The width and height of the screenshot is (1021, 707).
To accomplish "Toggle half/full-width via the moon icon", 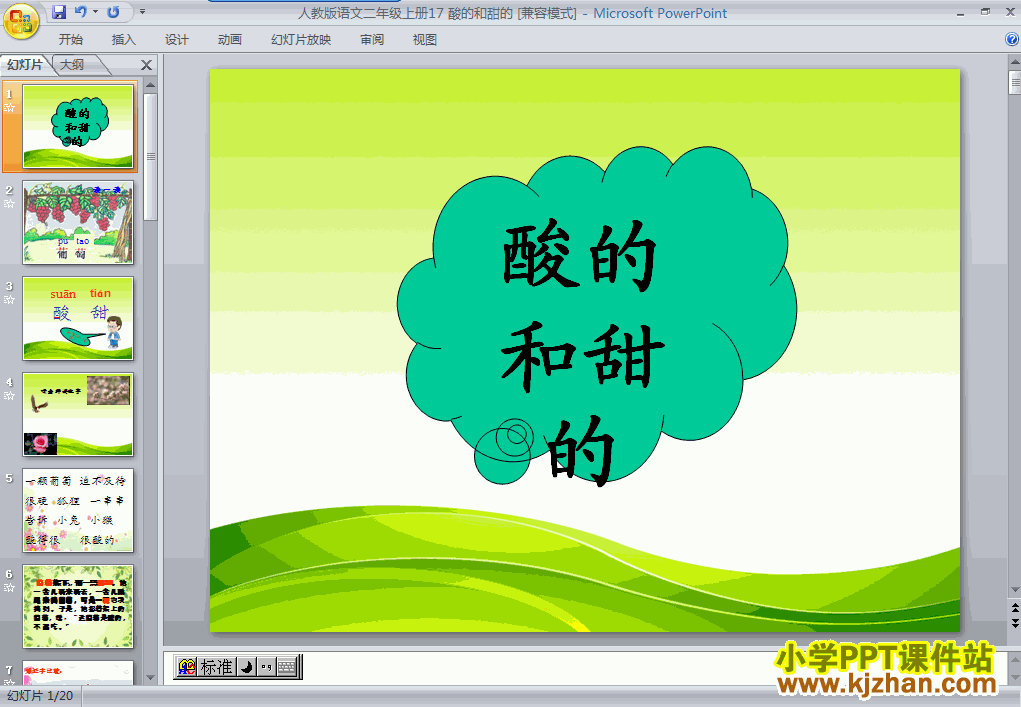I will (x=247, y=667).
